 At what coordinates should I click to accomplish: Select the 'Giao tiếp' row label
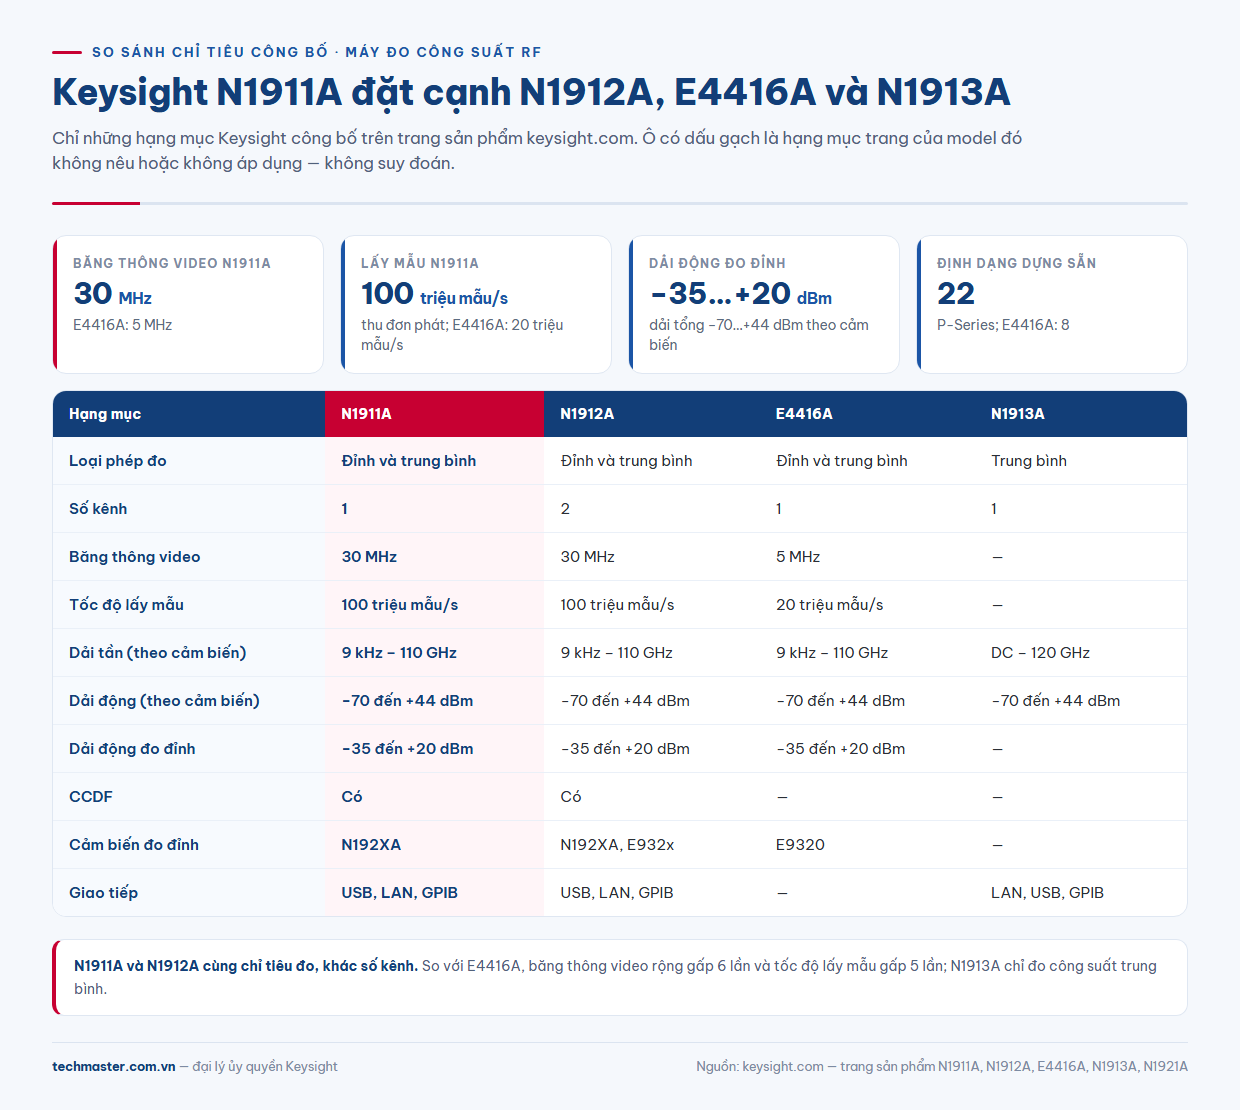click(103, 893)
